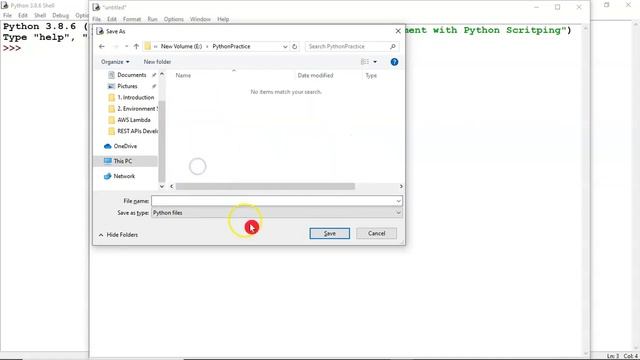Open the Options menu in editor window
640x360 pixels.
[x=173, y=19]
